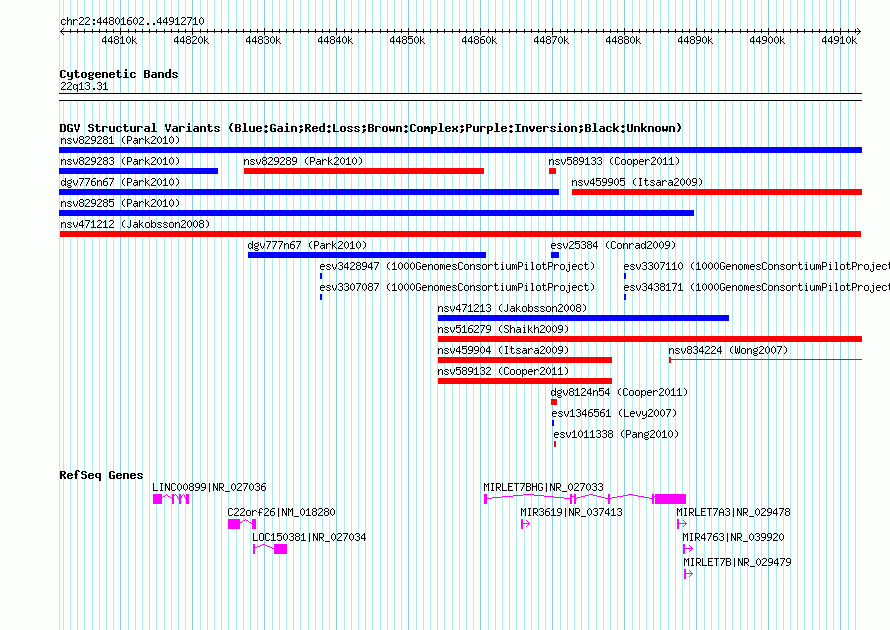The image size is (890, 630).
Task: Click the MIRLET7B arrow glyph
Action: (x=689, y=574)
